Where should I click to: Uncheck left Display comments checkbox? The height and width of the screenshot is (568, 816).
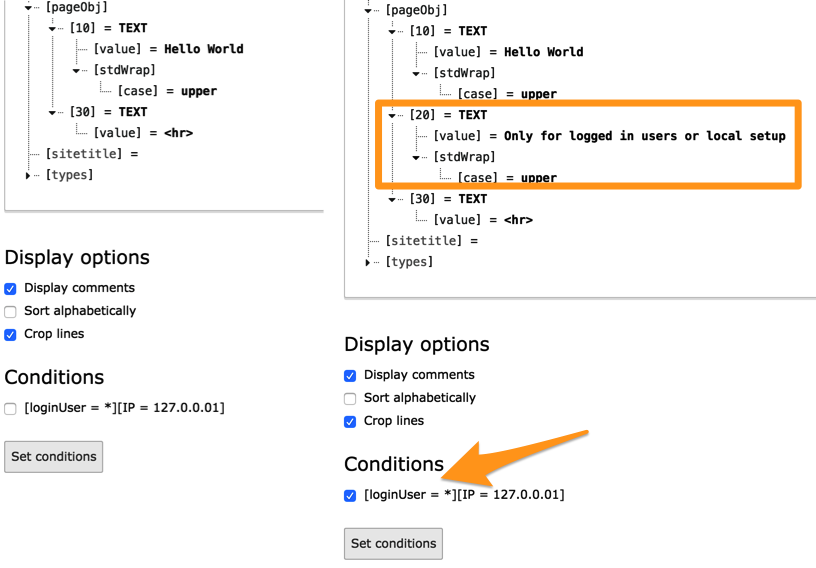tap(11, 288)
